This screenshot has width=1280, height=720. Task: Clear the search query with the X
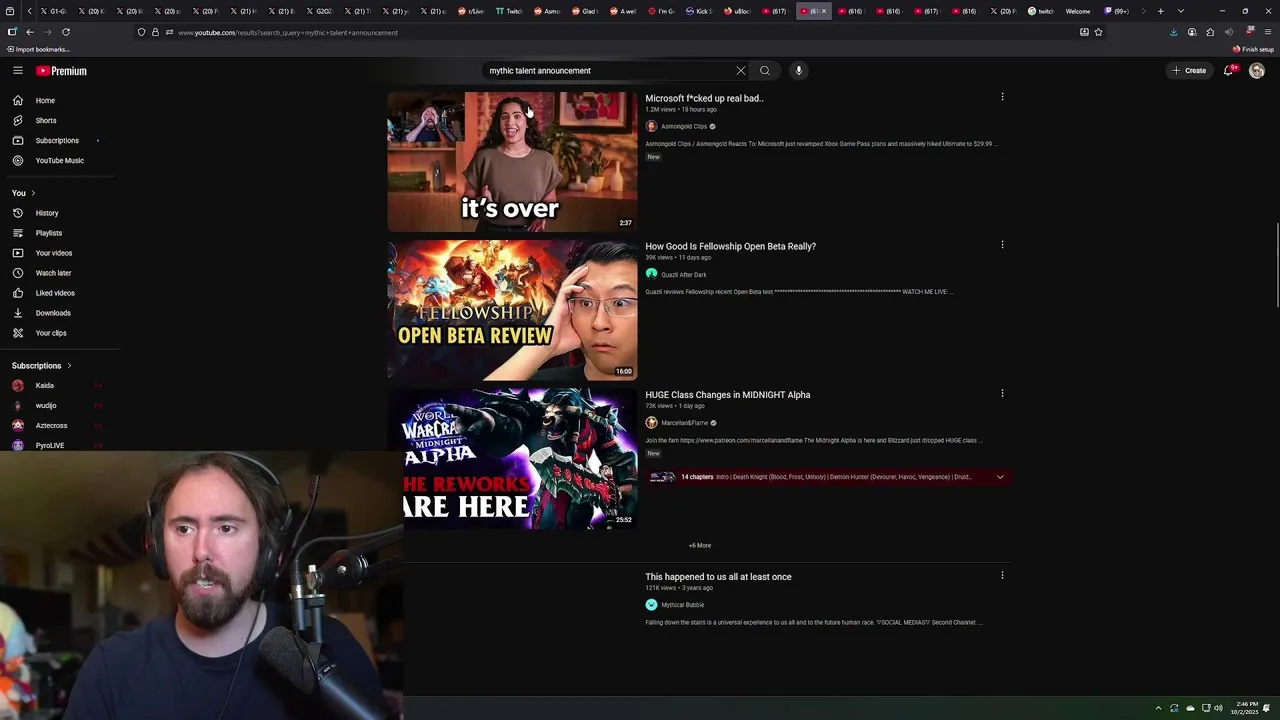point(741,70)
